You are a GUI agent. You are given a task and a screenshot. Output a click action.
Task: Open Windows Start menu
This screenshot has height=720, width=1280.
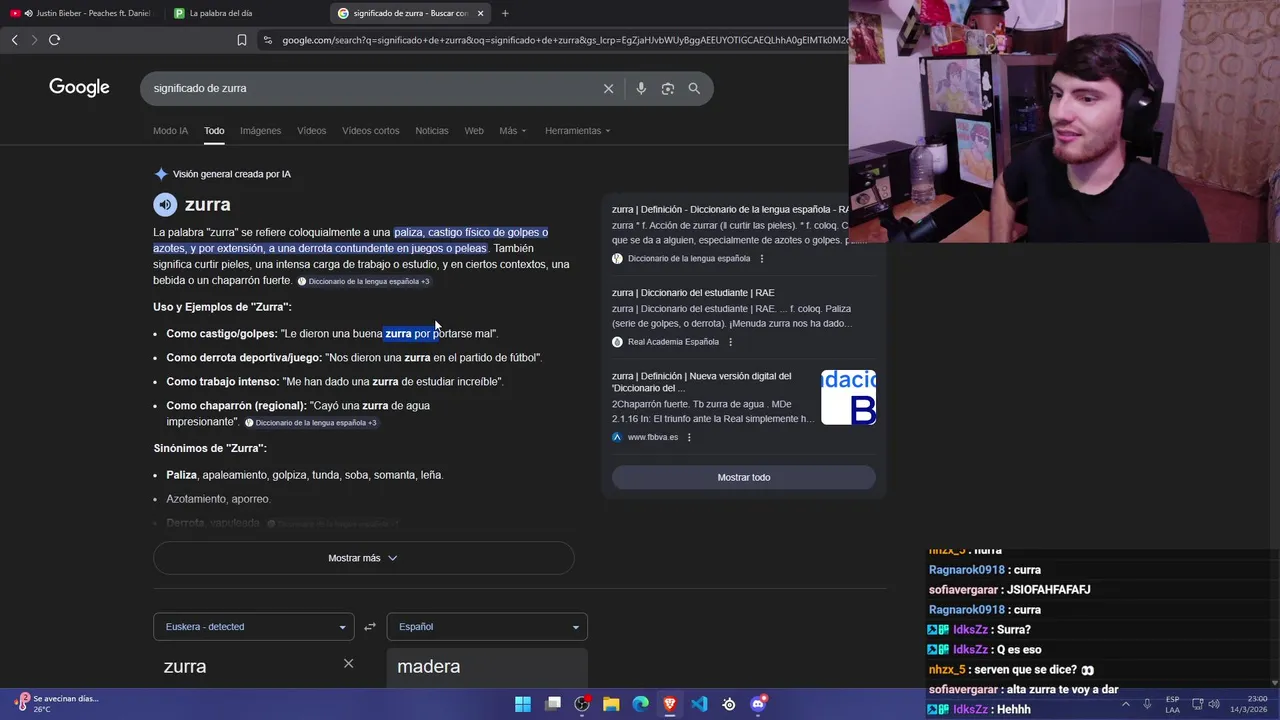(x=523, y=704)
